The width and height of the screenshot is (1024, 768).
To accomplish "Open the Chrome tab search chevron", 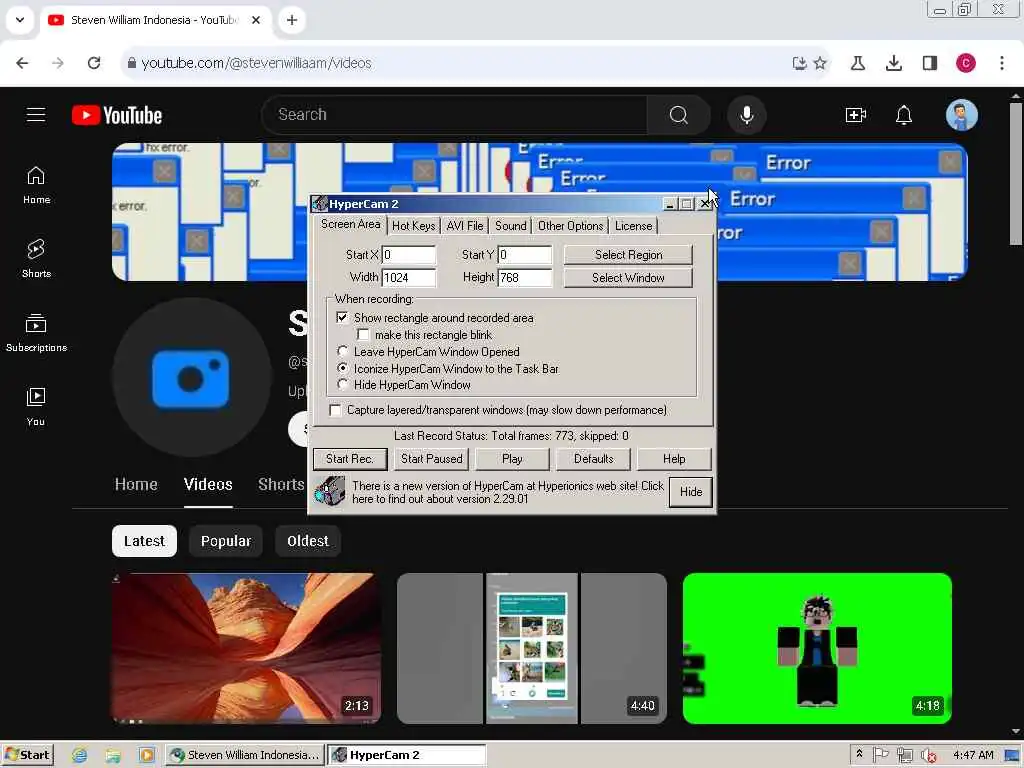I will pyautogui.click(x=20, y=20).
